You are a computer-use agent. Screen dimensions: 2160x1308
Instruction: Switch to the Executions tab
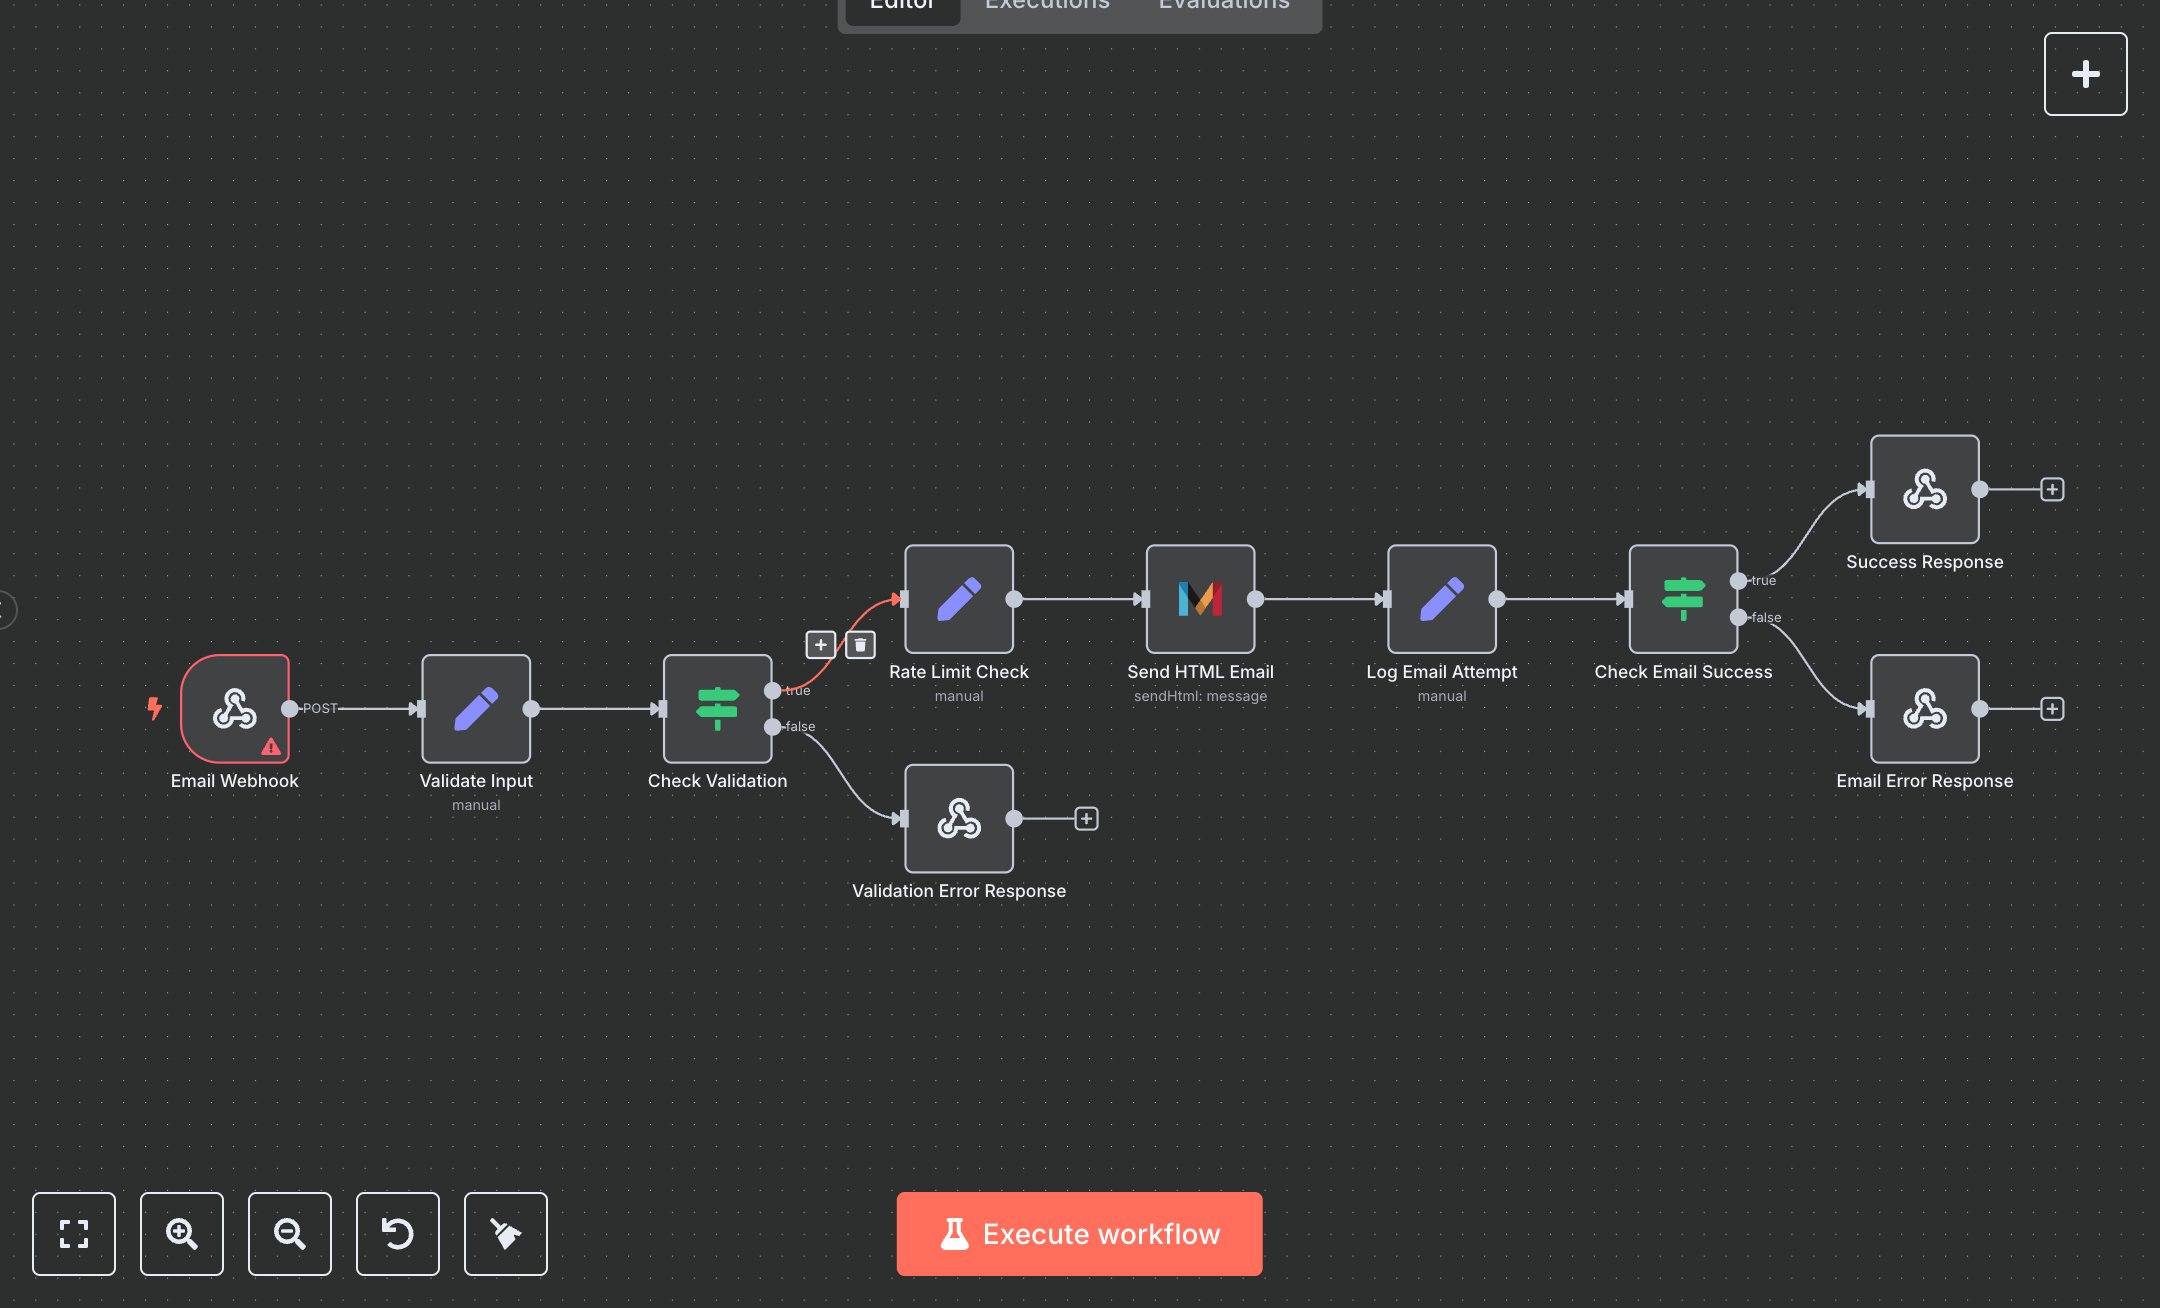point(1046,8)
